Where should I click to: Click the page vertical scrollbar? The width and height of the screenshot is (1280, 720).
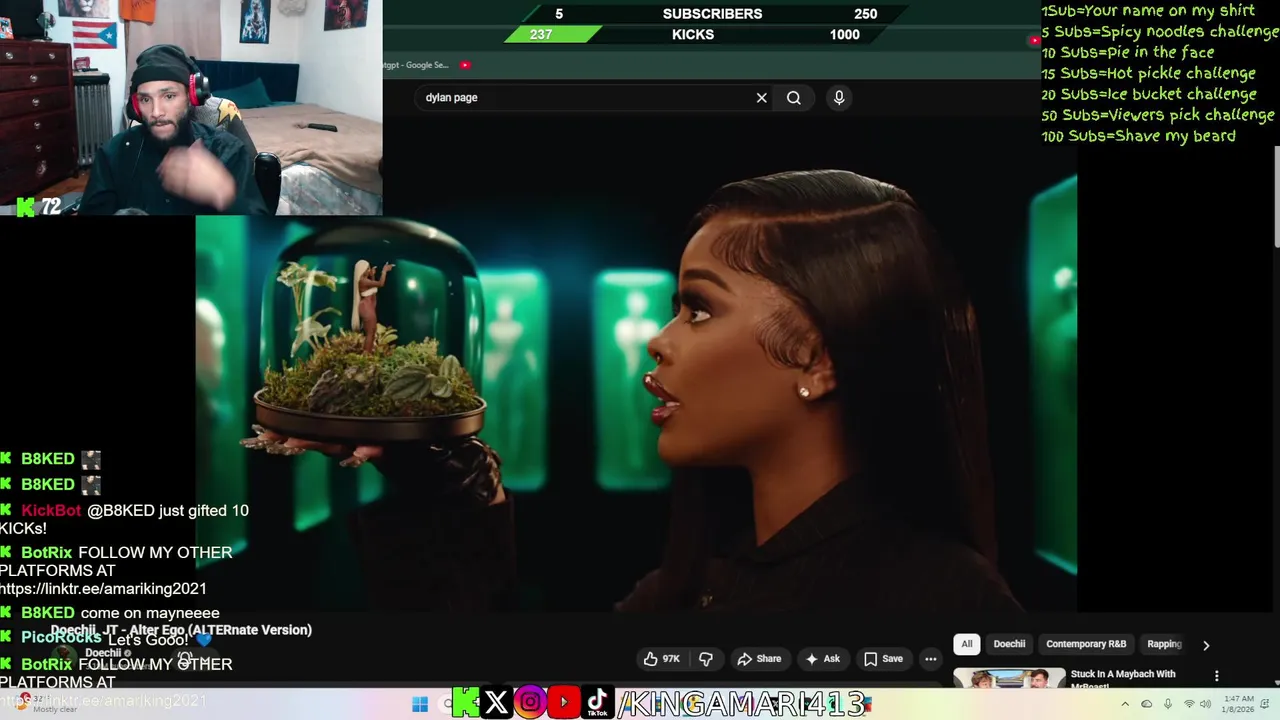(x=1276, y=195)
